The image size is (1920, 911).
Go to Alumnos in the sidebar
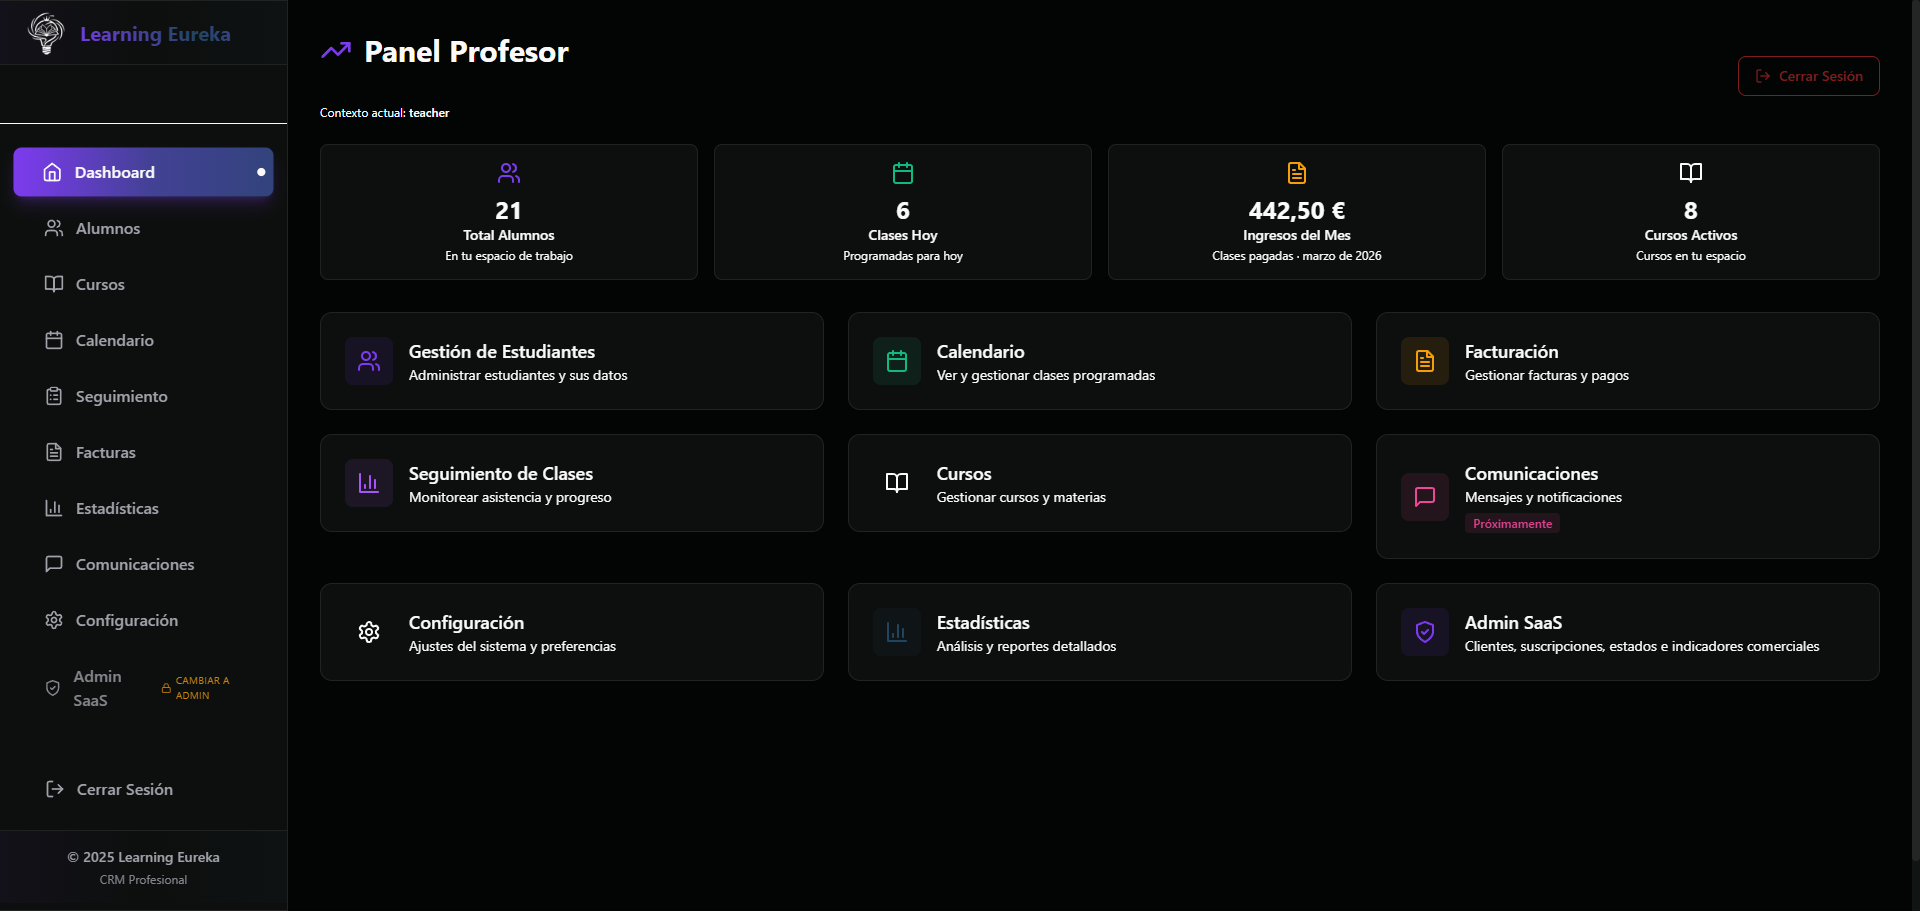pyautogui.click(x=143, y=228)
